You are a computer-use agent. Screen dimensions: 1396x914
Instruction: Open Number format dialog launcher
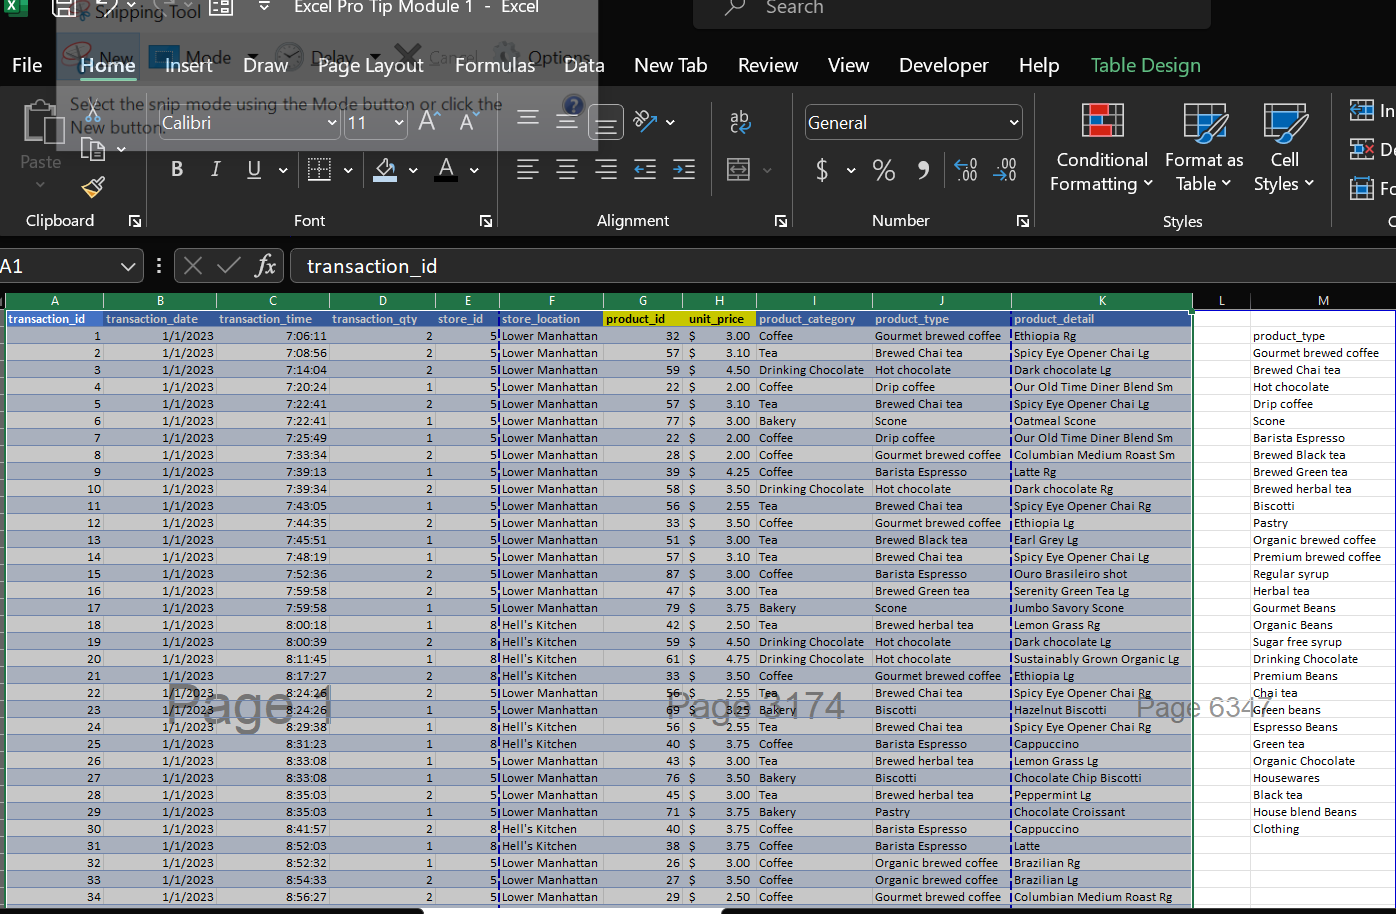(1023, 221)
